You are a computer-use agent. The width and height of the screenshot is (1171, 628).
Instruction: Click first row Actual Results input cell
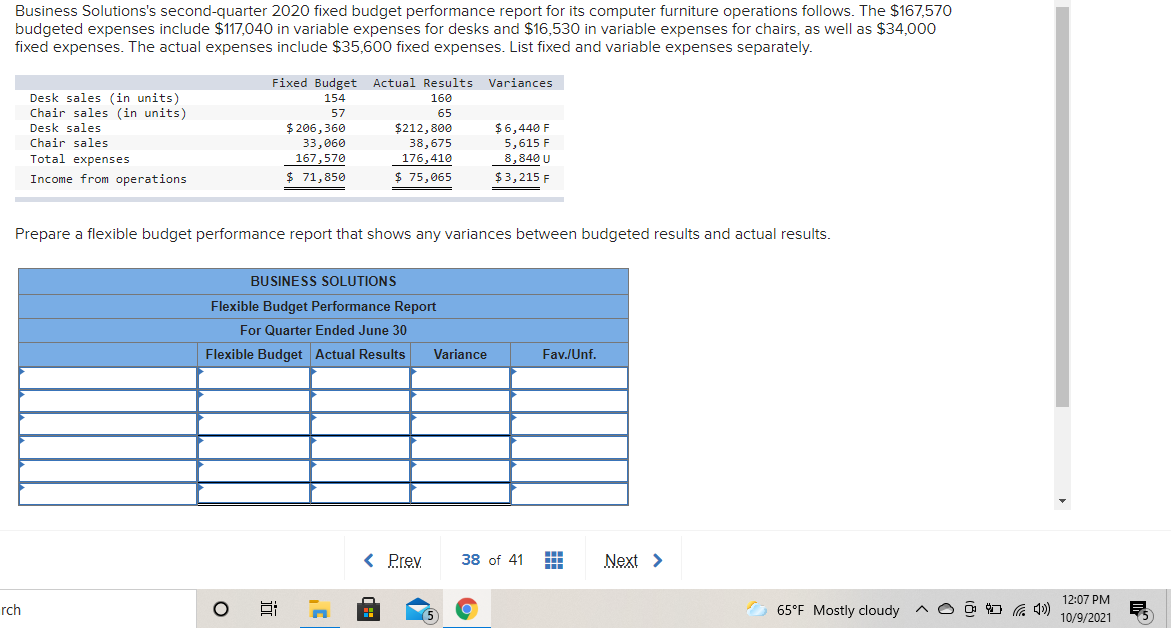pyautogui.click(x=361, y=378)
